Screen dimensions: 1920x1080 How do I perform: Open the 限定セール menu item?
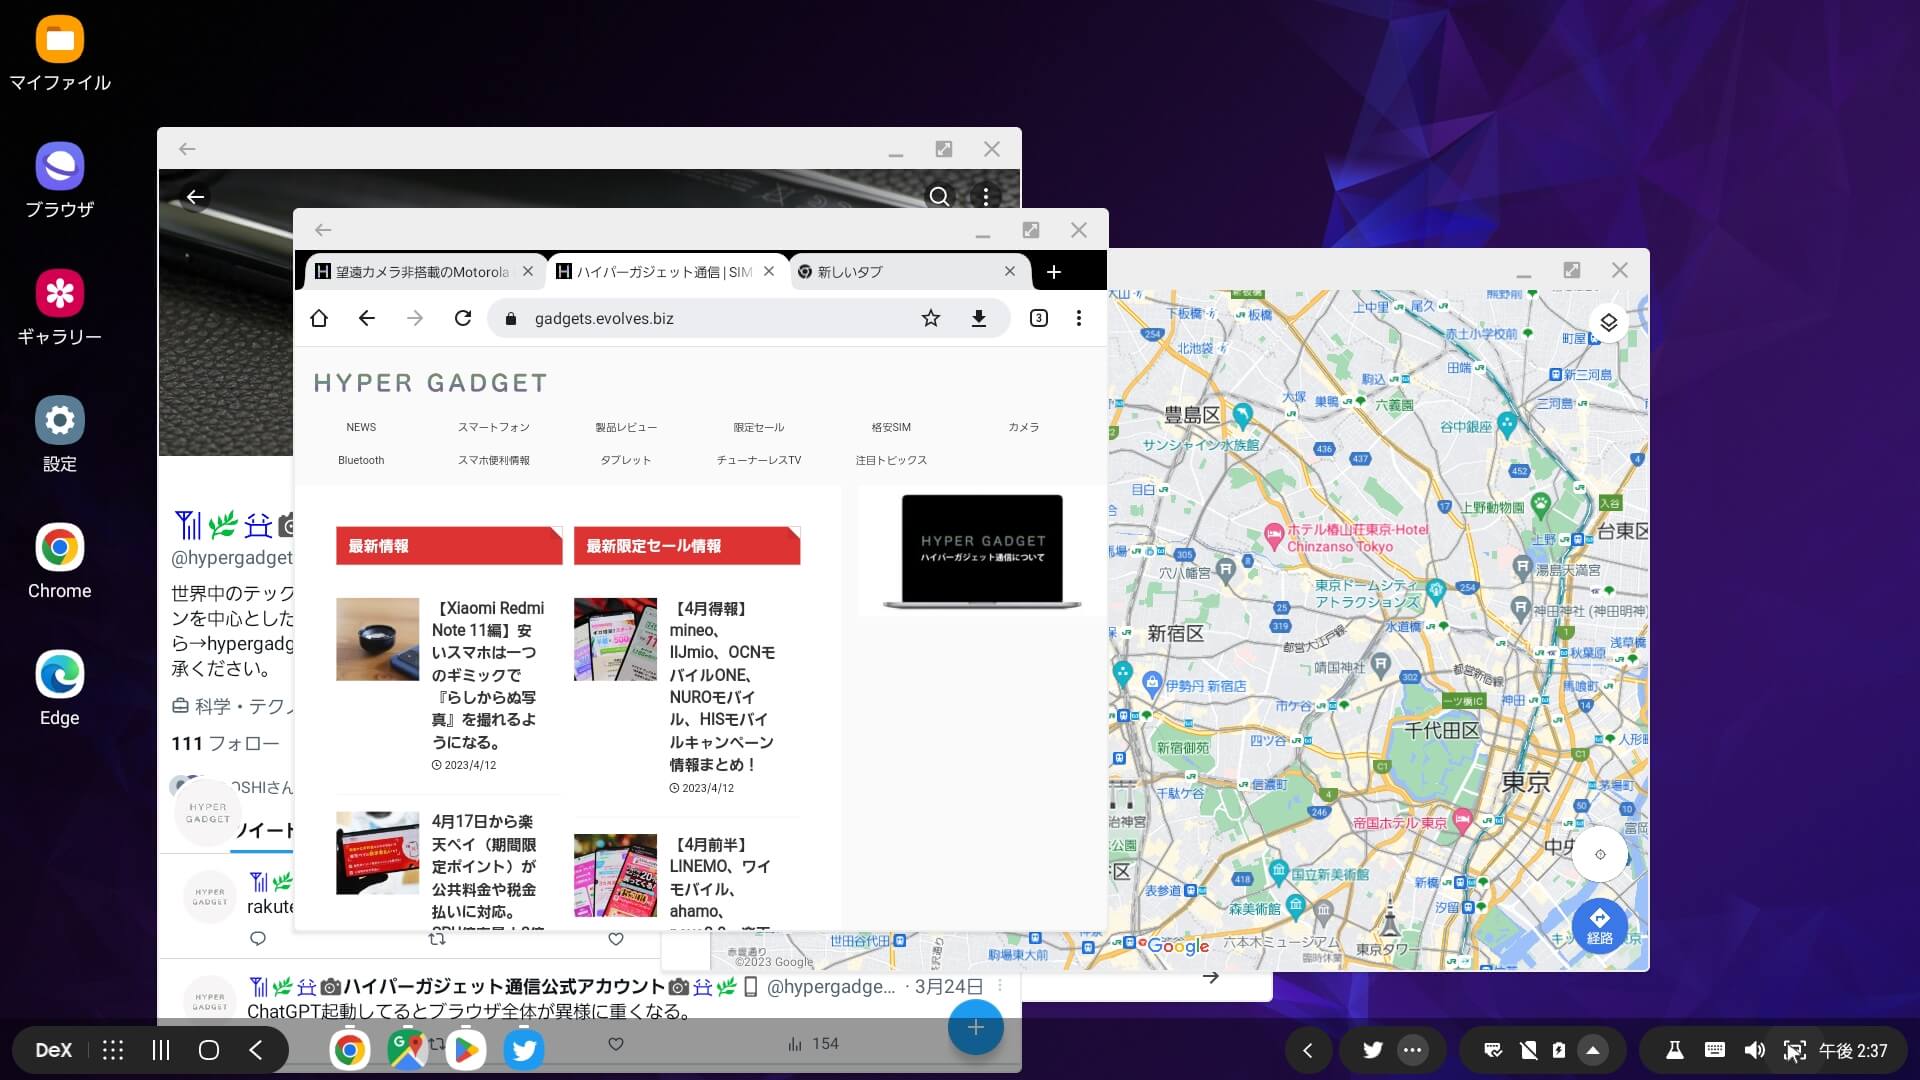pos(759,427)
